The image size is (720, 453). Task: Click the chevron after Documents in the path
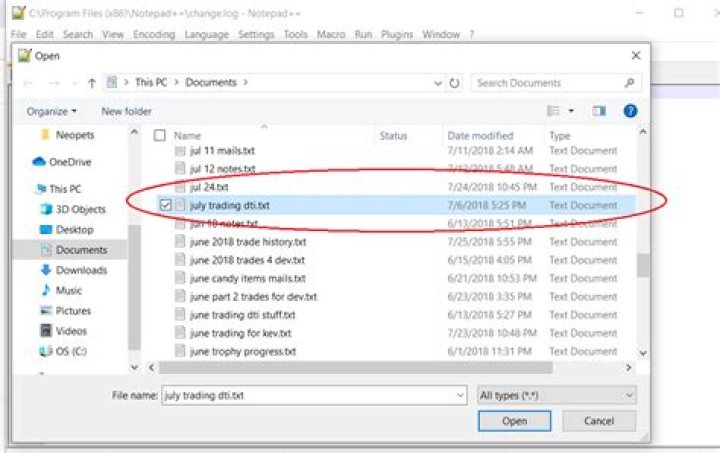(246, 83)
